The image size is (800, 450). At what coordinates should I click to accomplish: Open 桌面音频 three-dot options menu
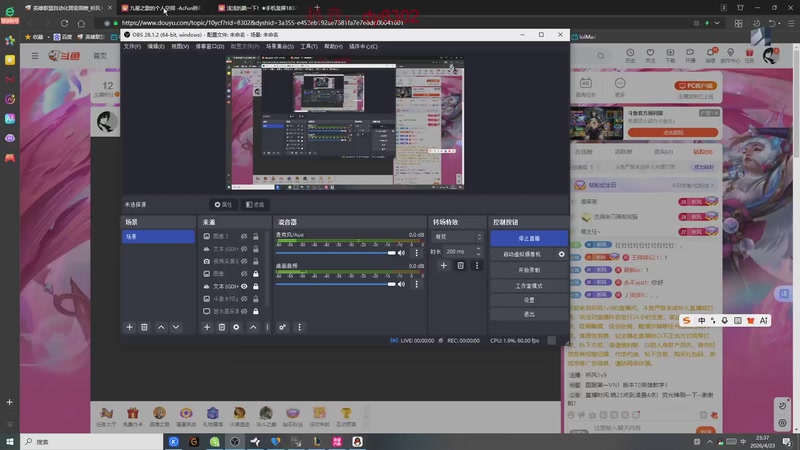(x=416, y=284)
